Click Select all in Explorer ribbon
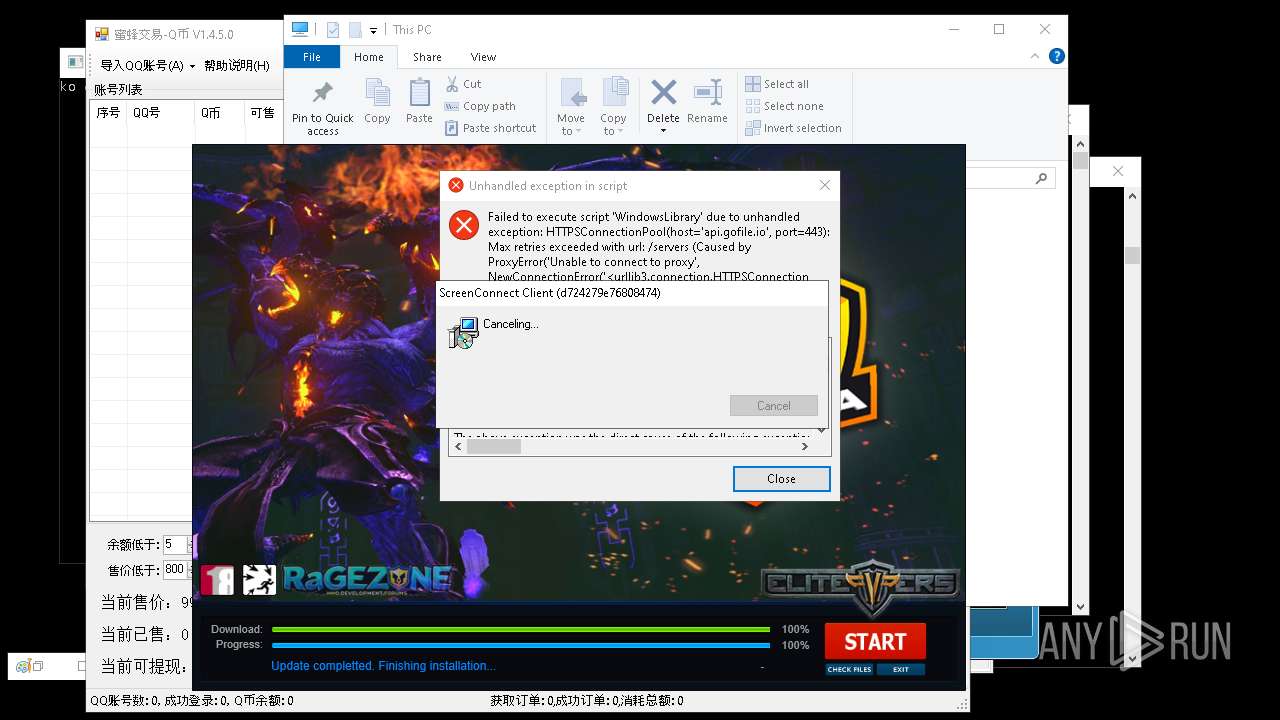Viewport: 1280px width, 720px height. point(777,84)
